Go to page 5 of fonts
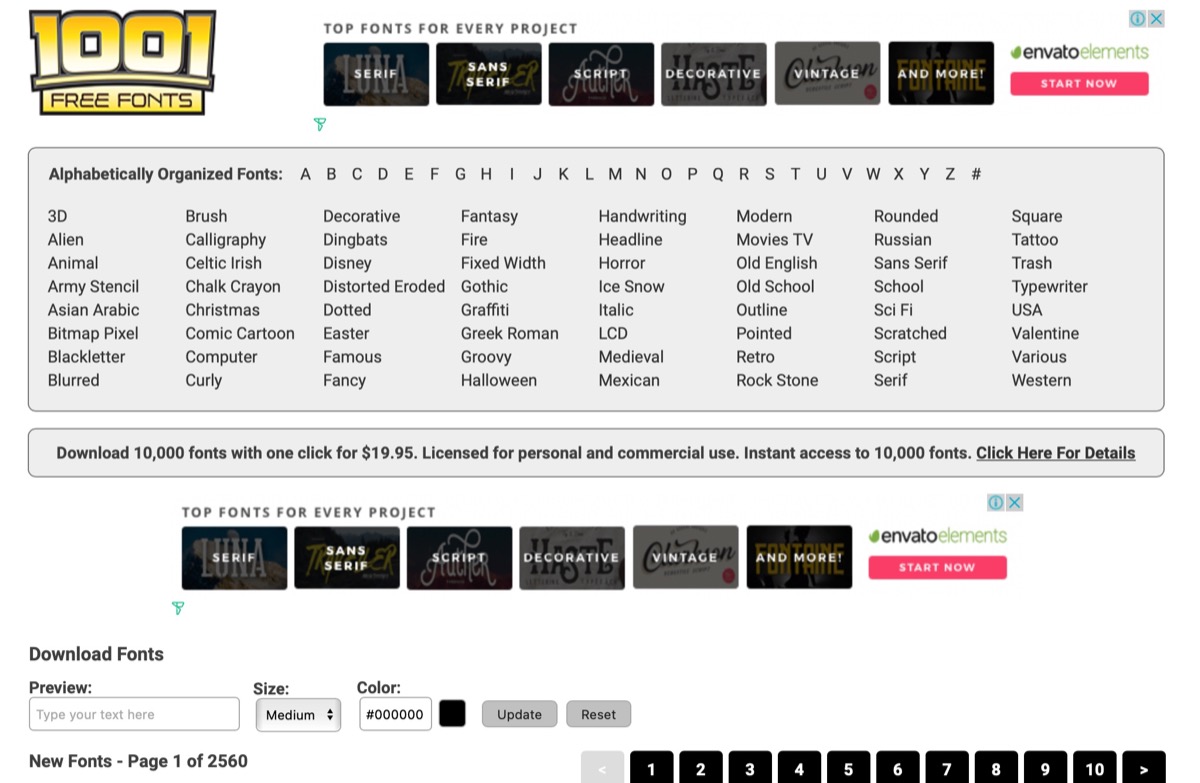1200x783 pixels. 848,768
